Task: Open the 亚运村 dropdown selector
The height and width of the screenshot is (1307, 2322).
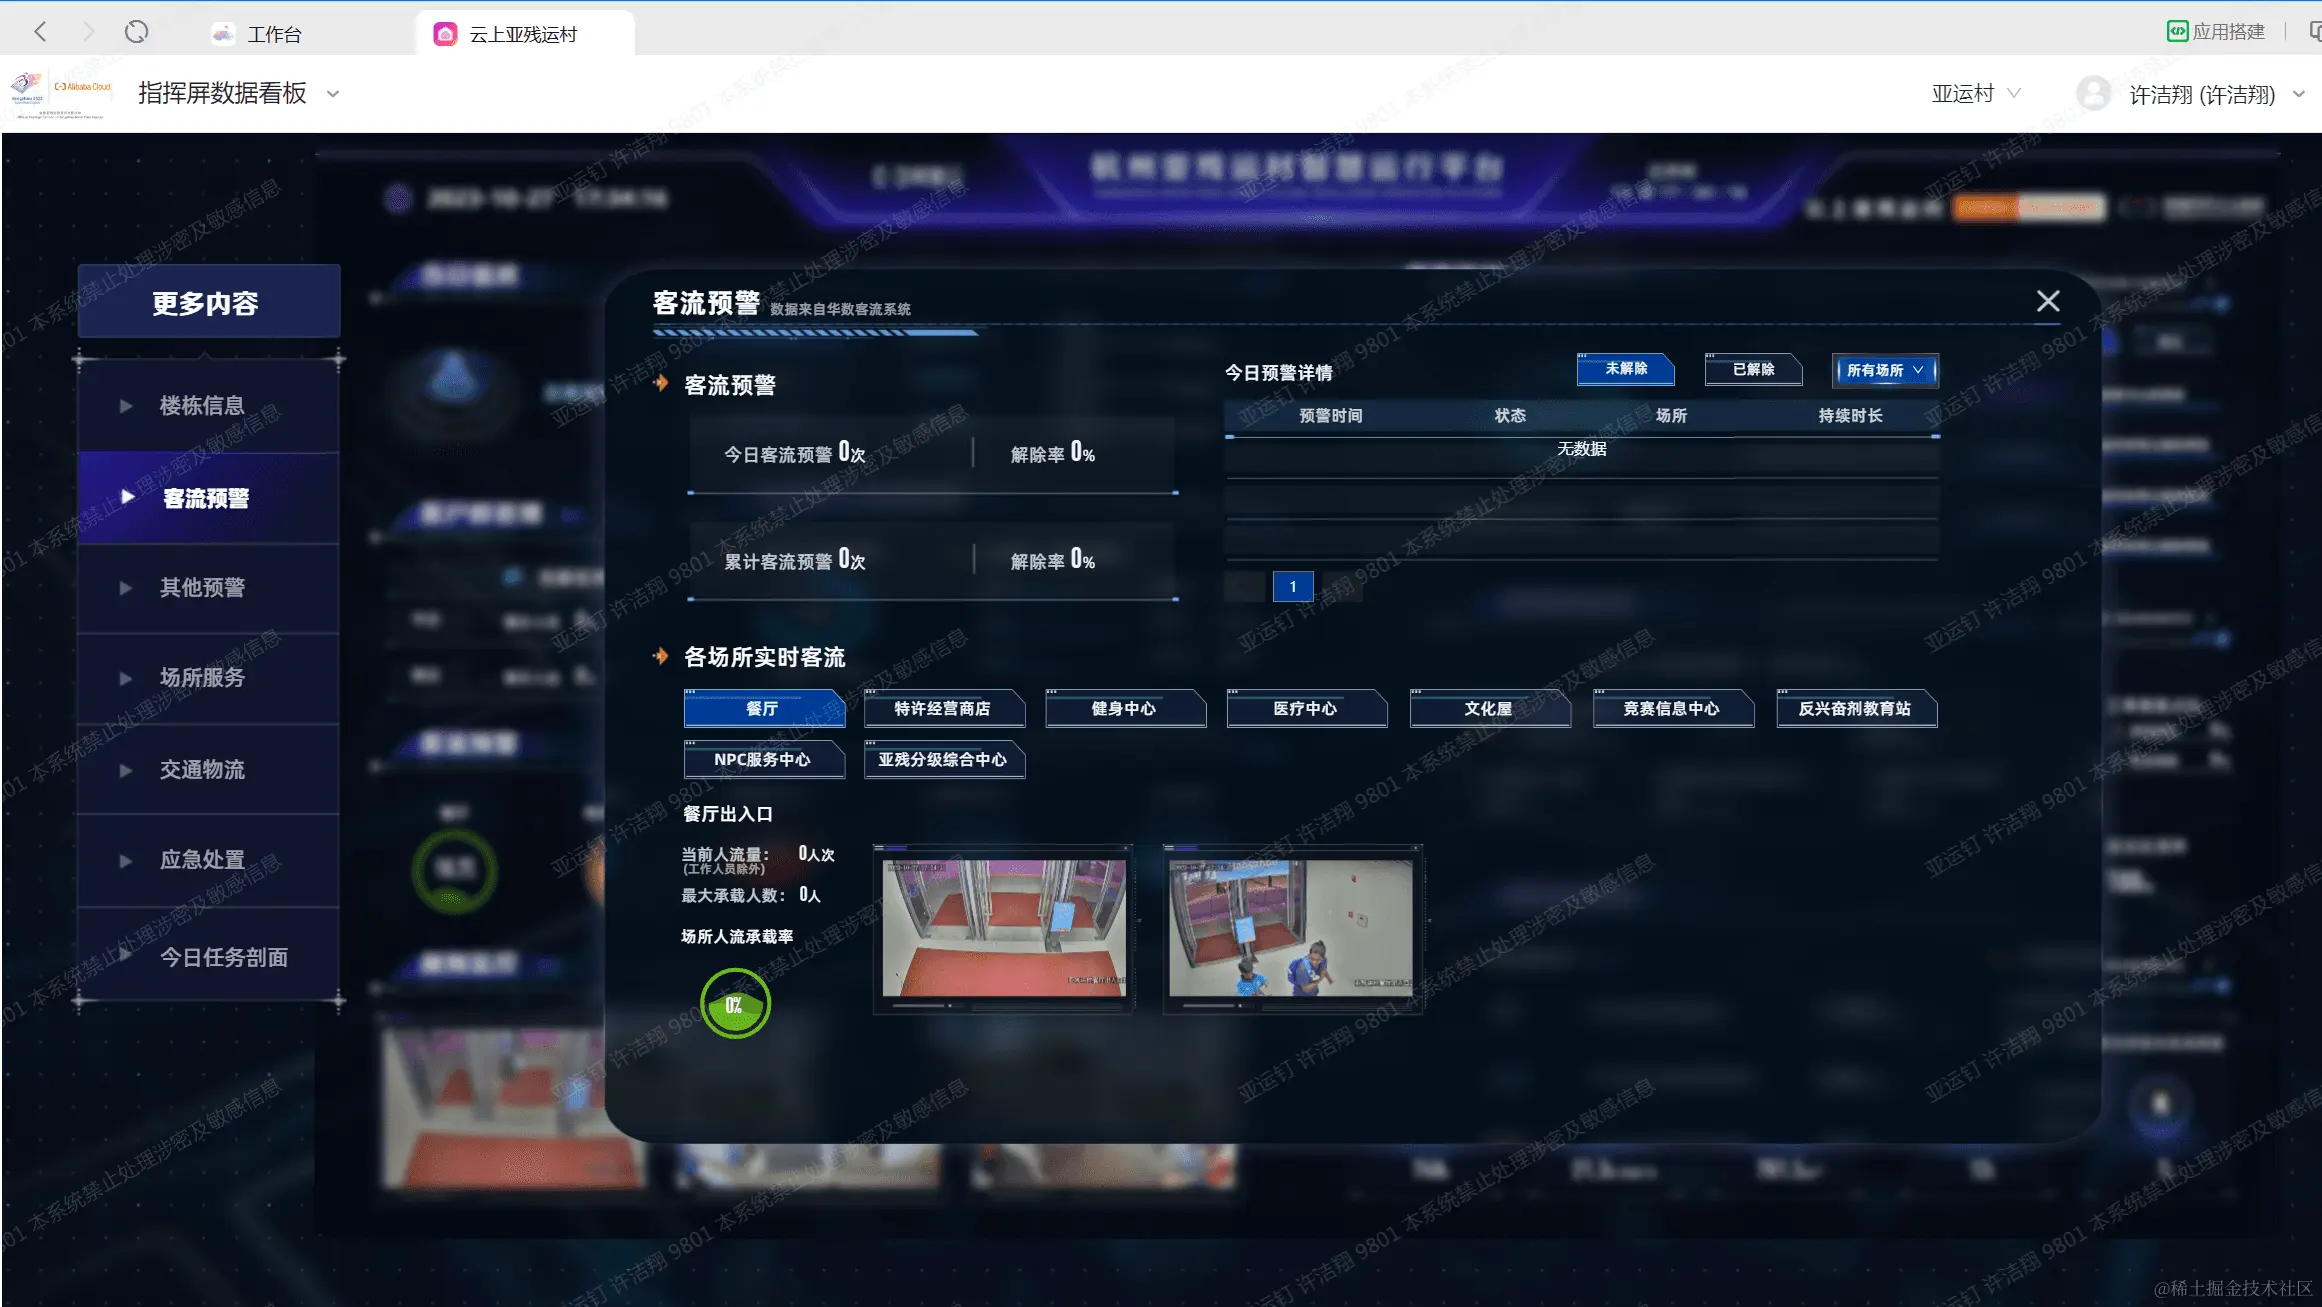Action: click(1975, 94)
